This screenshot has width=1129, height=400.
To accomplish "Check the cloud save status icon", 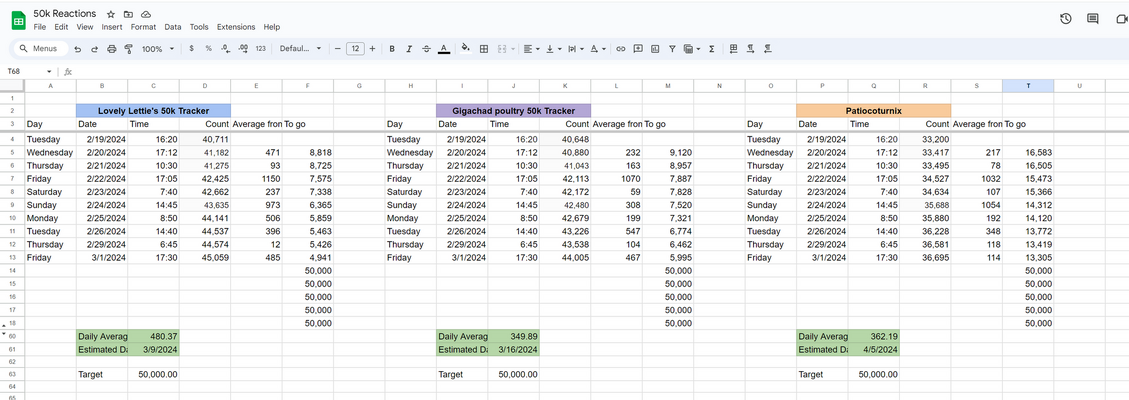I will click(146, 14).
